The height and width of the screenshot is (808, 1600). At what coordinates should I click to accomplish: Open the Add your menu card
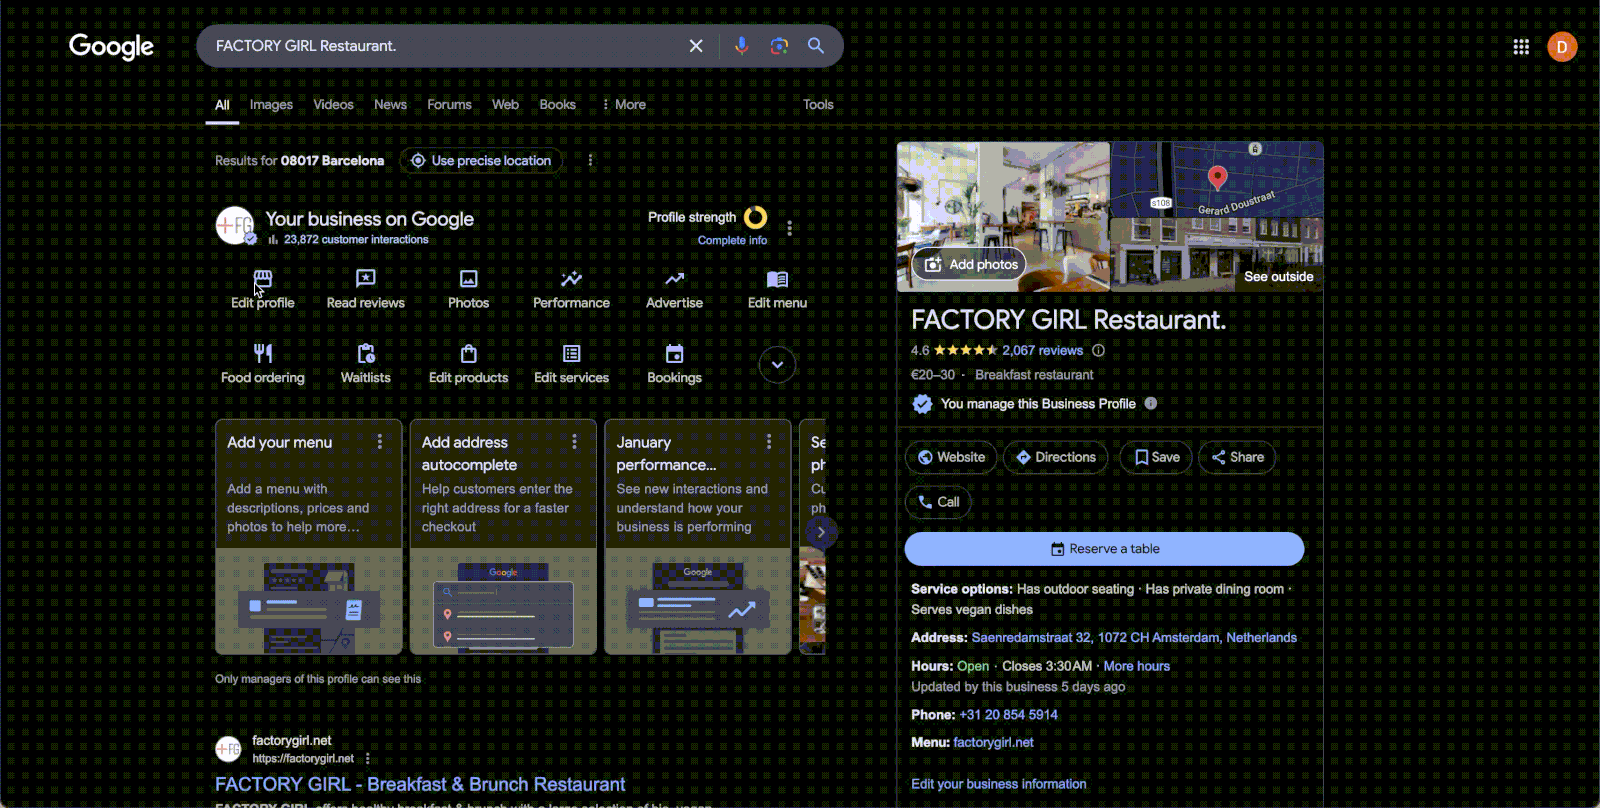click(x=309, y=537)
